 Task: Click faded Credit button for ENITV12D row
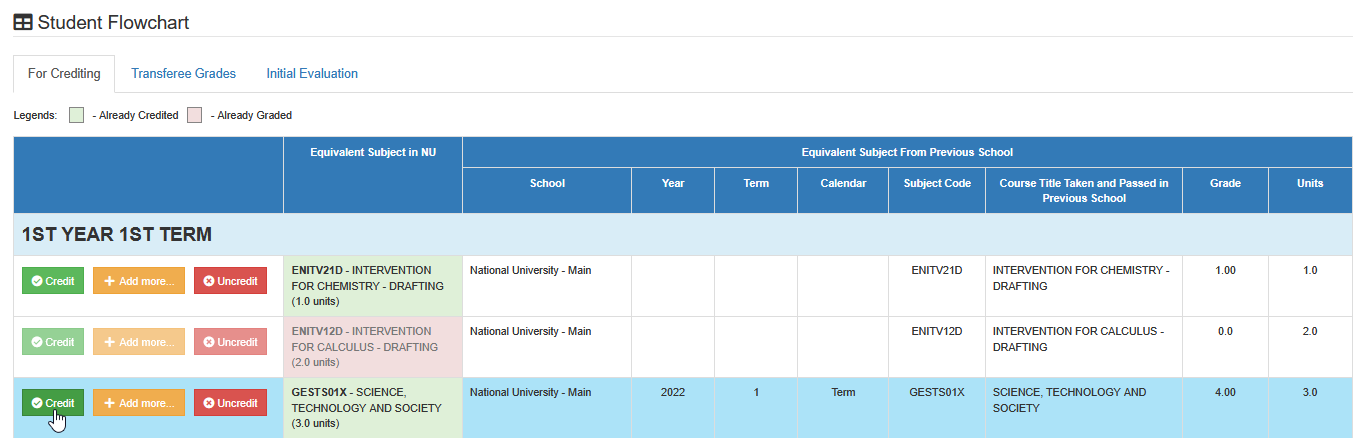pyautogui.click(x=53, y=342)
